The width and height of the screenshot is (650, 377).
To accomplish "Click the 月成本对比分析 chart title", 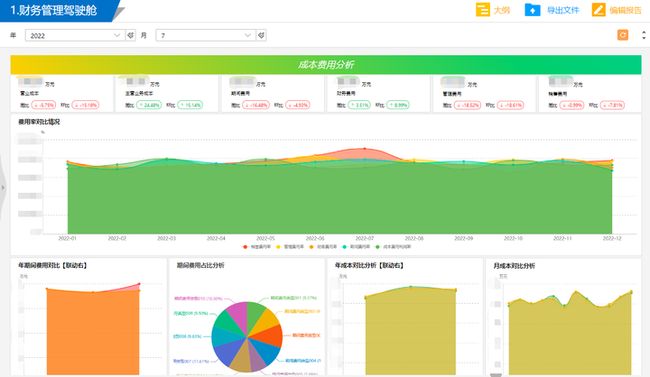I will pyautogui.click(x=514, y=266).
